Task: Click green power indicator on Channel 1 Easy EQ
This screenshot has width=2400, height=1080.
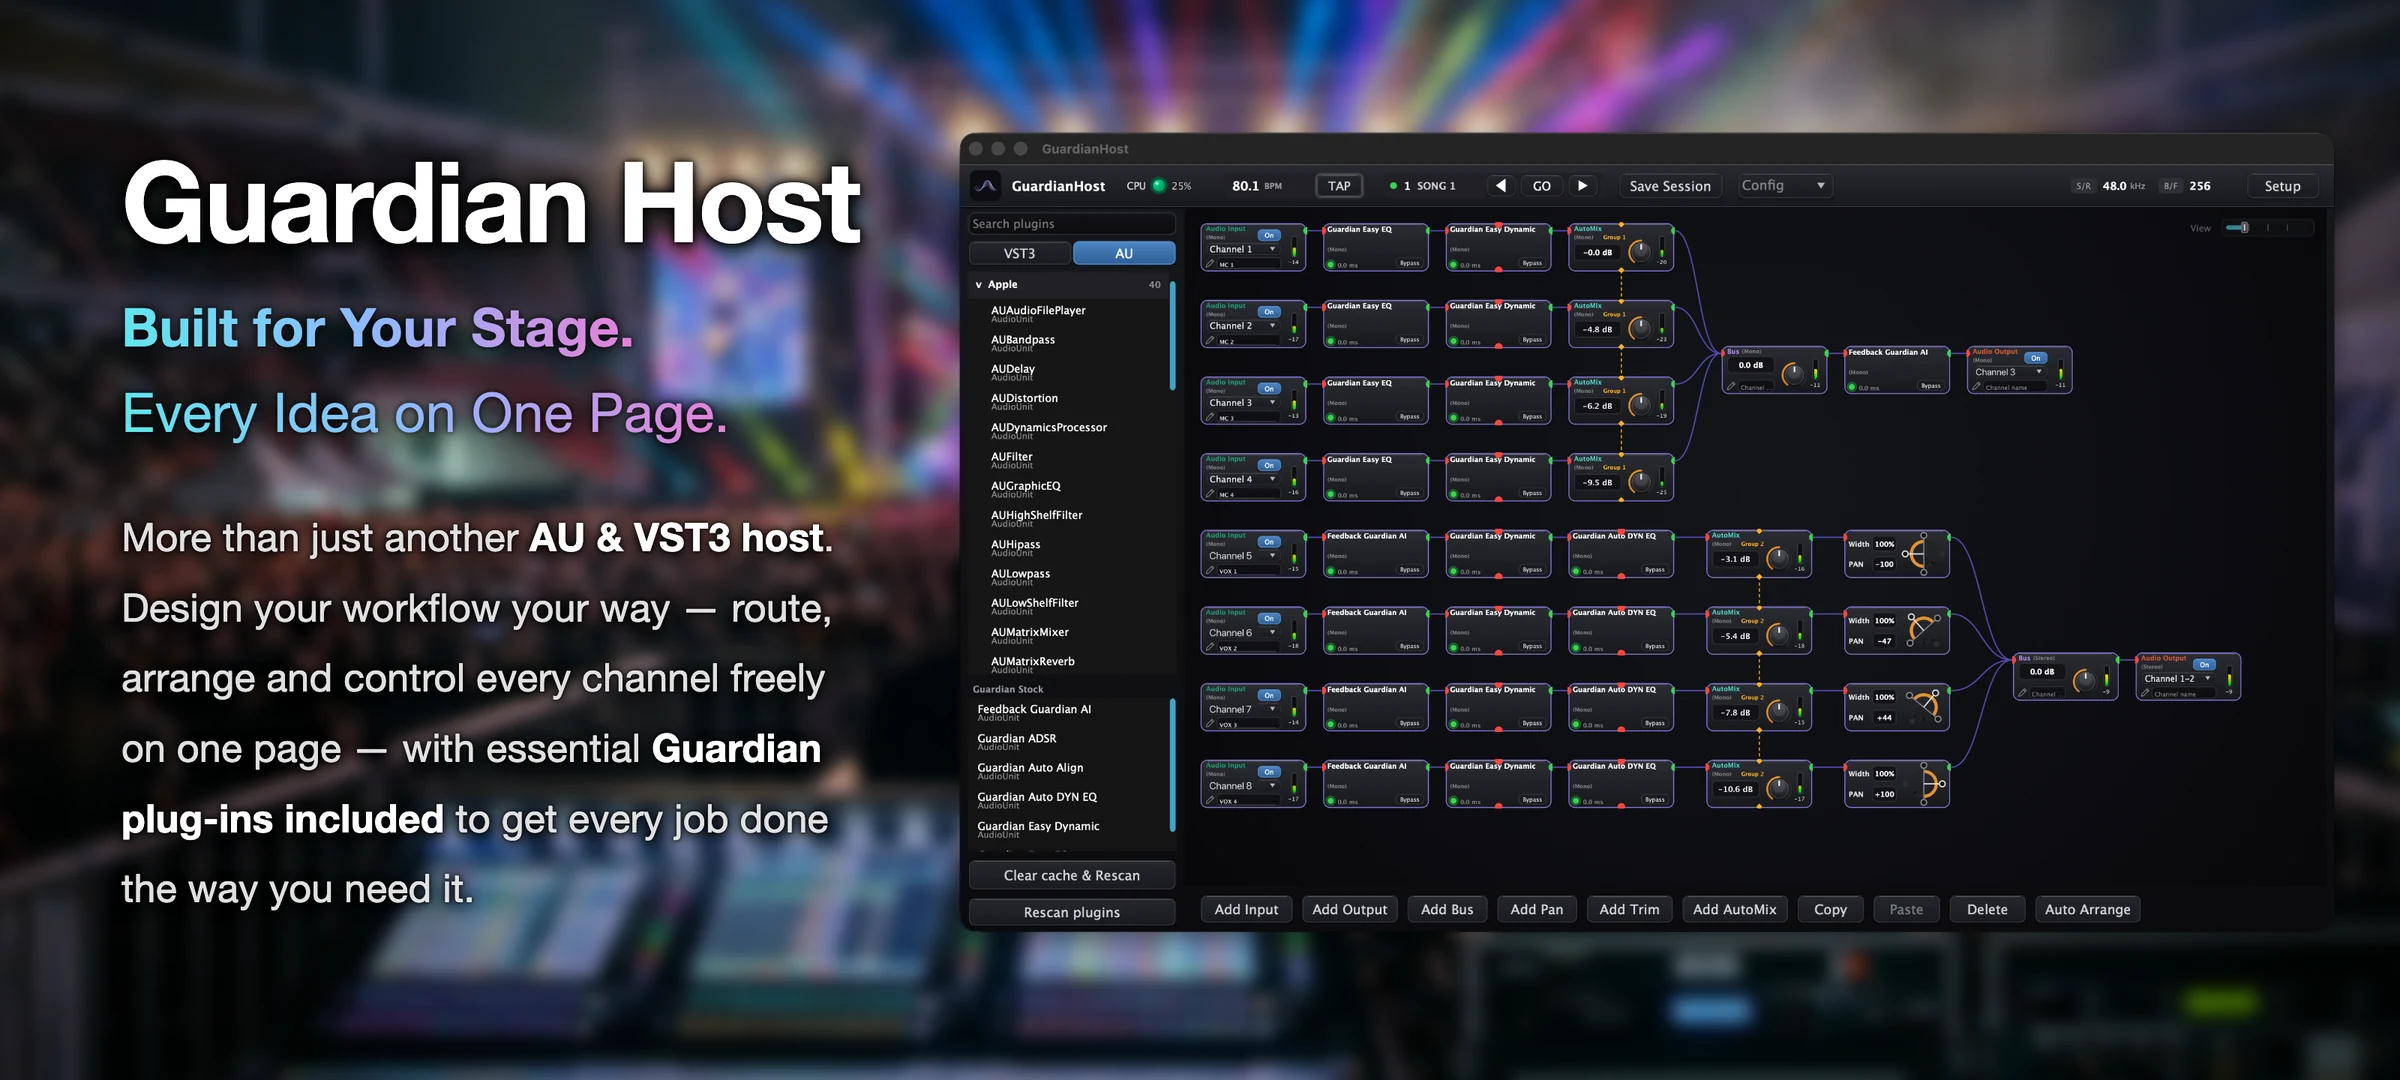Action: click(x=1331, y=265)
